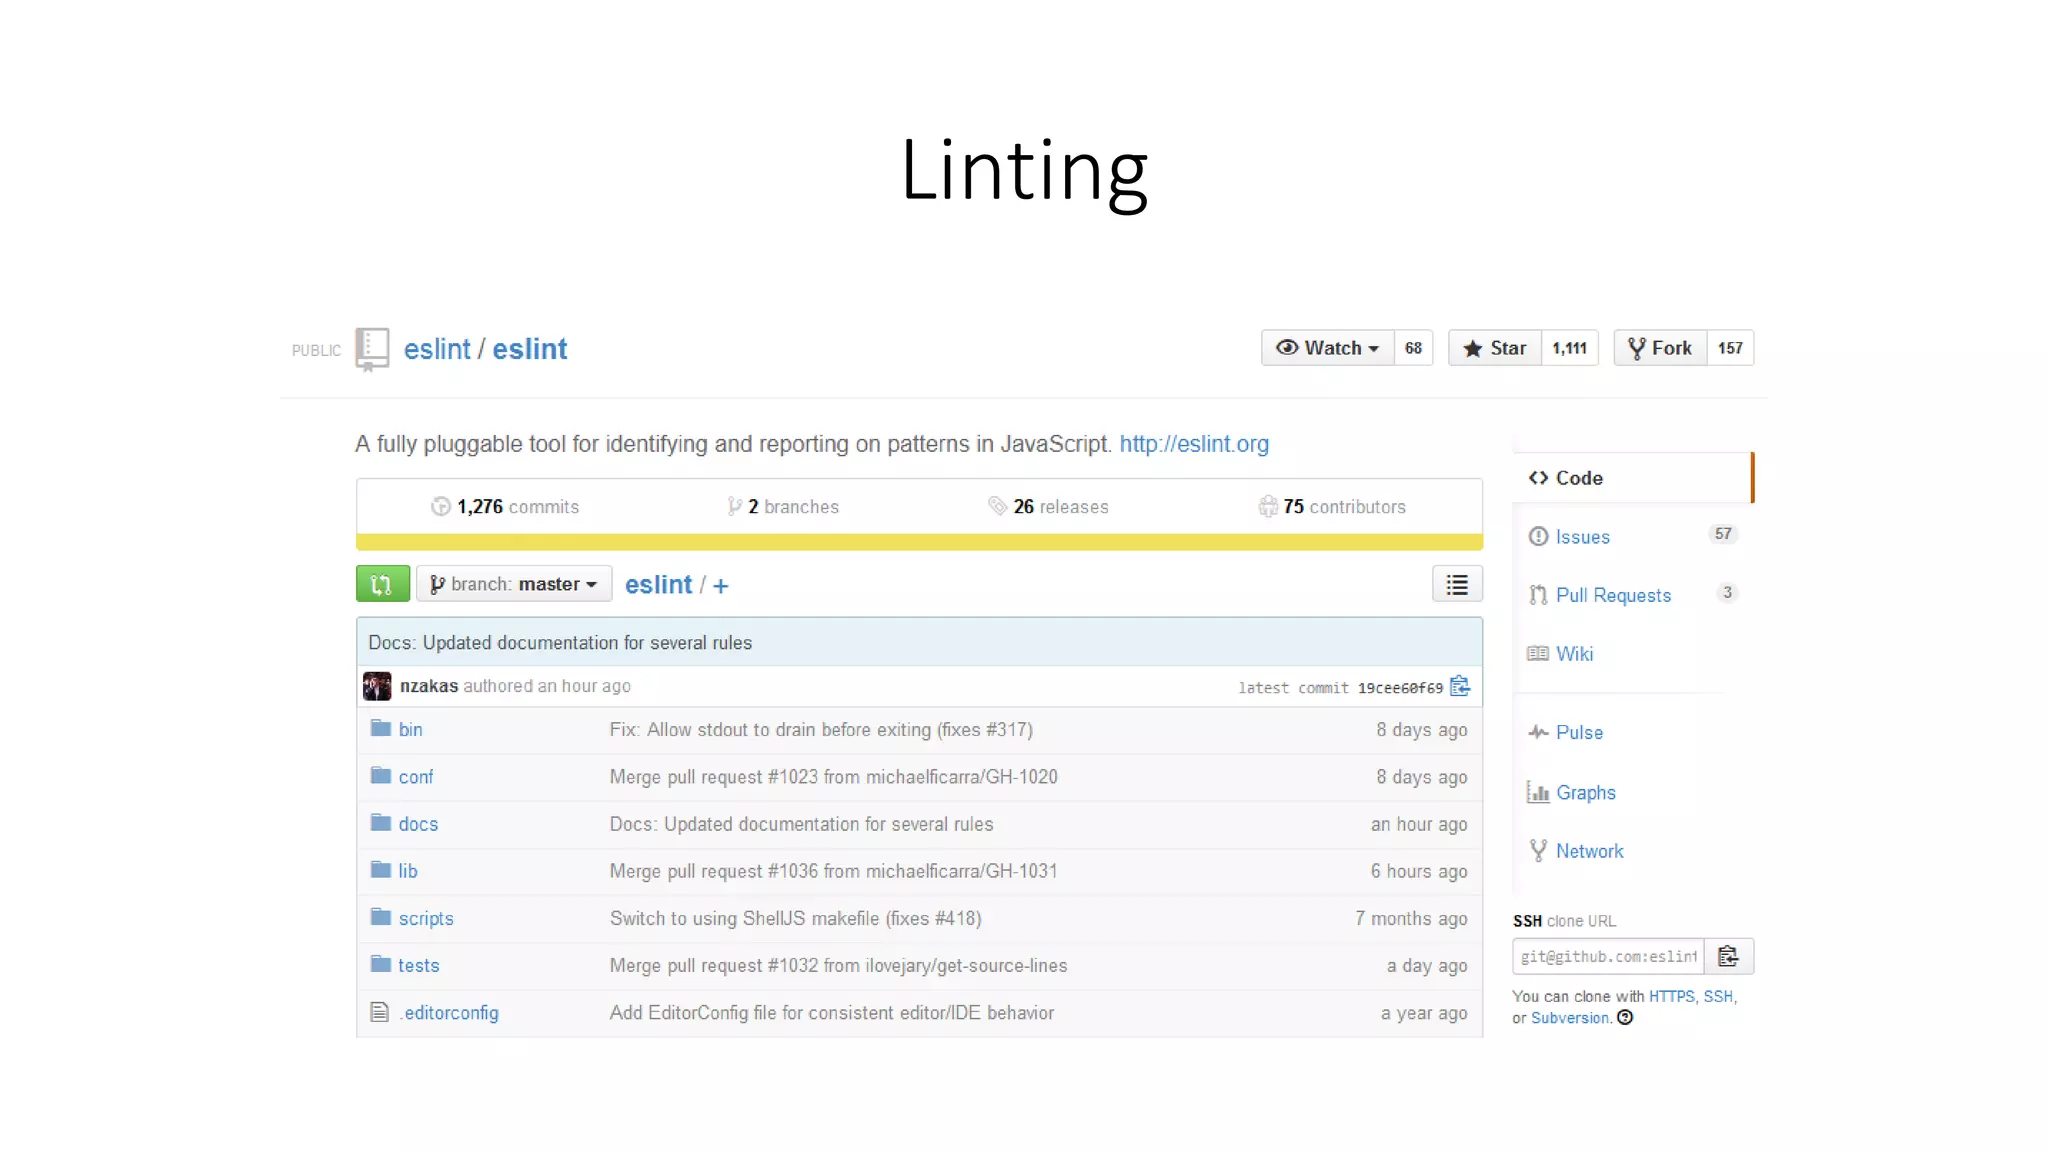The width and height of the screenshot is (2048, 1152).
Task: Open the Code tab in sidebar
Action: (1633, 478)
